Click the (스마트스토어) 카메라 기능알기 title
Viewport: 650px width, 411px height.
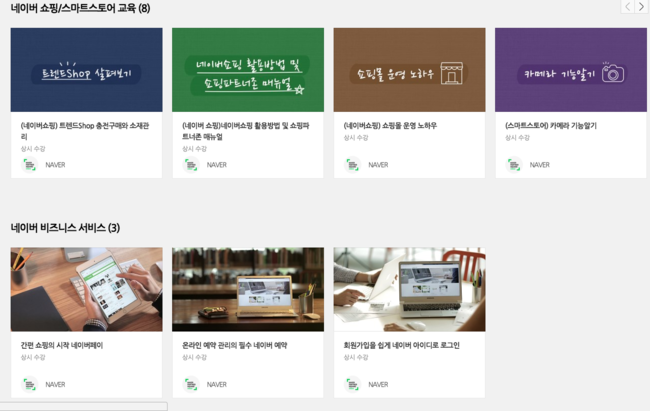click(551, 126)
